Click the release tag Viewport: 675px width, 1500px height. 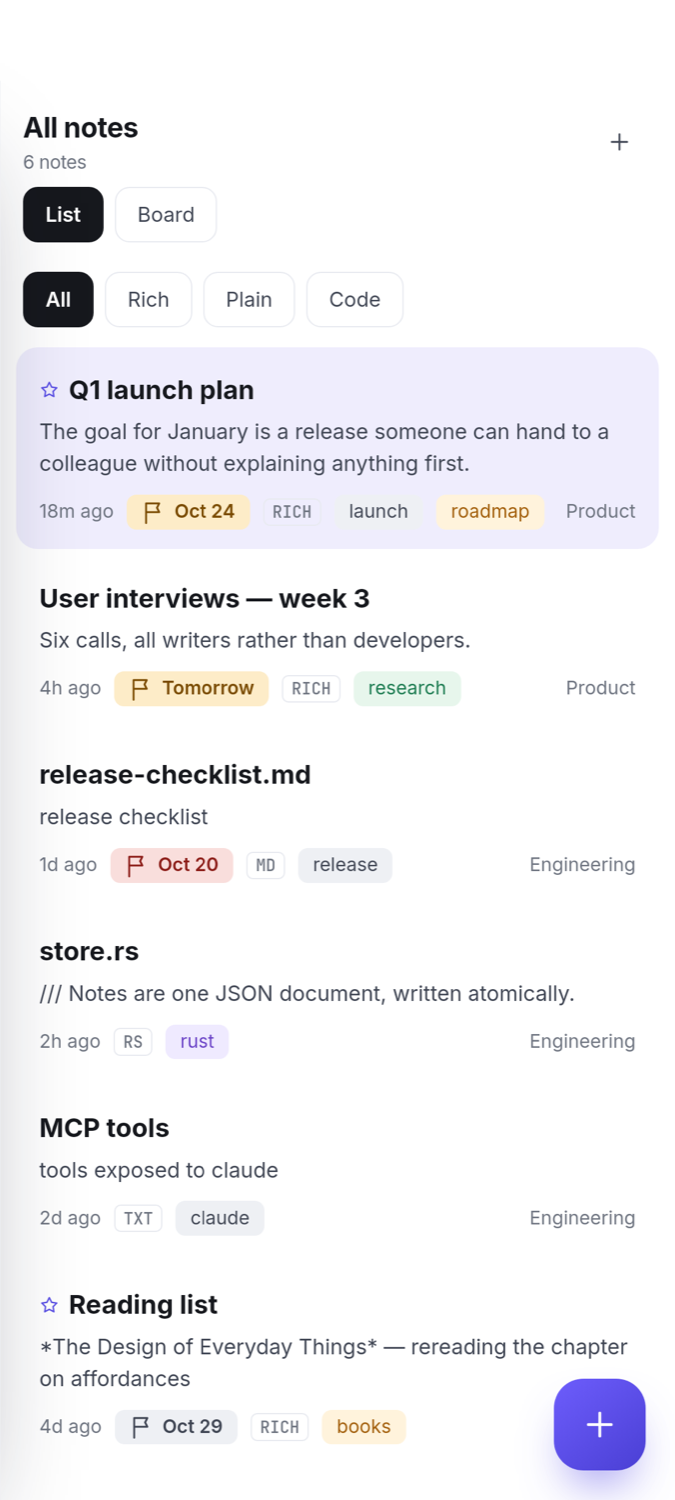click(345, 865)
